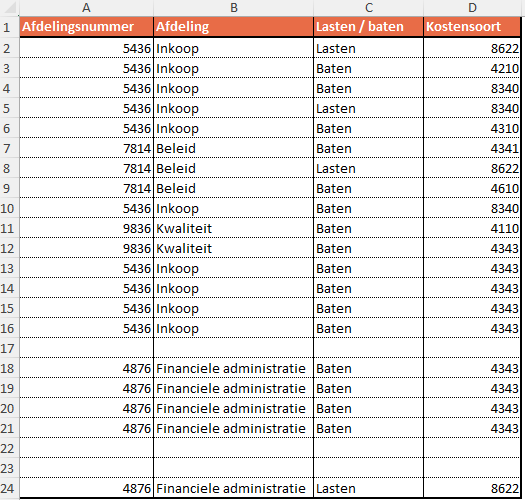Click the Afdeling header cell
Screen dimensions: 525x500
point(234,27)
